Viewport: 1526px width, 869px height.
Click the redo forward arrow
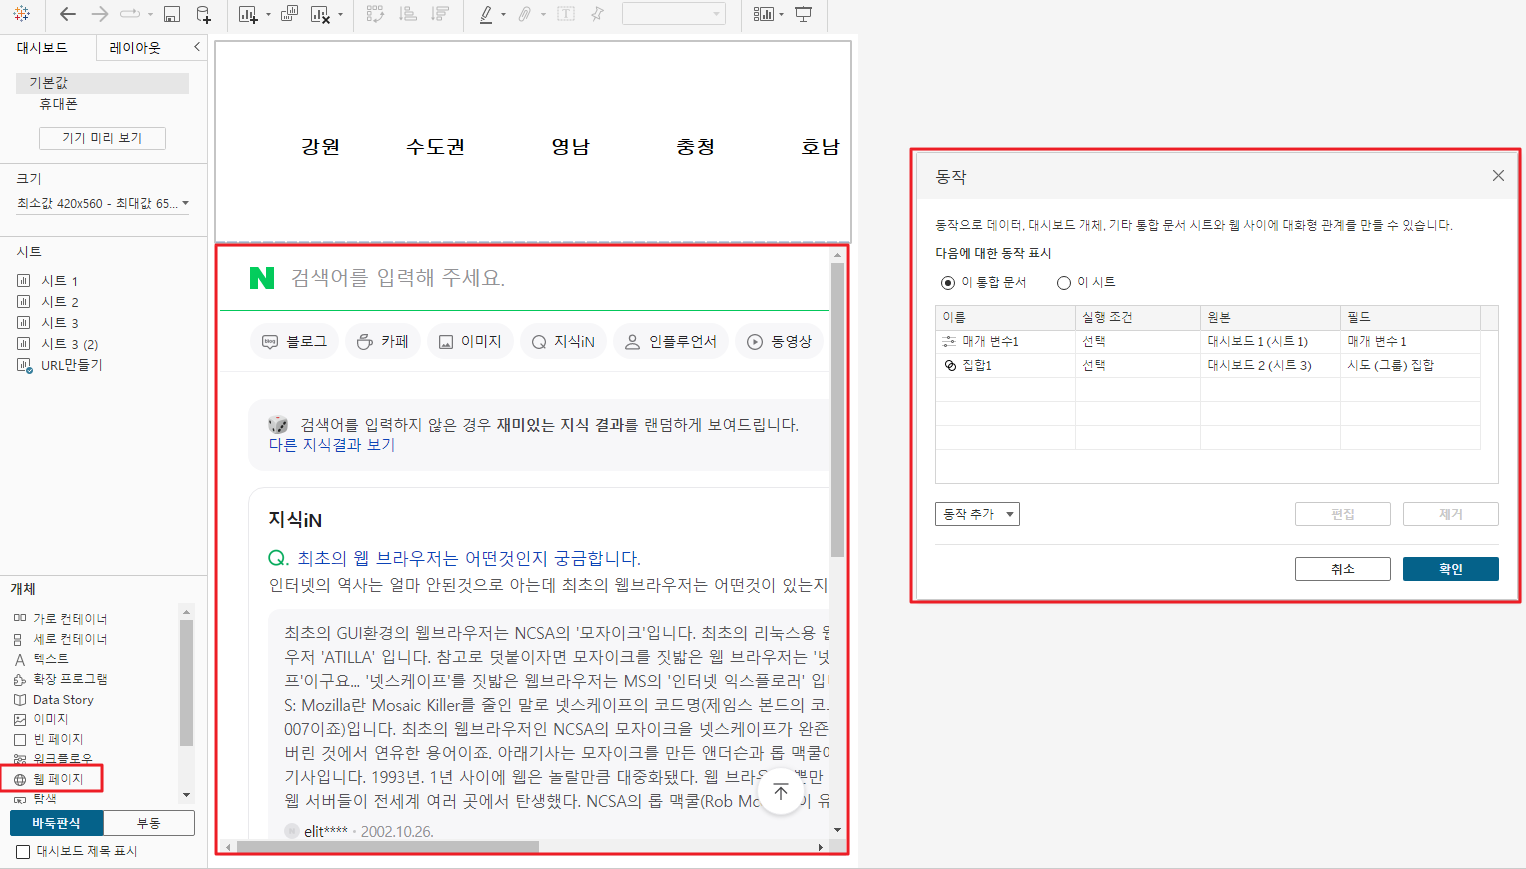click(99, 14)
